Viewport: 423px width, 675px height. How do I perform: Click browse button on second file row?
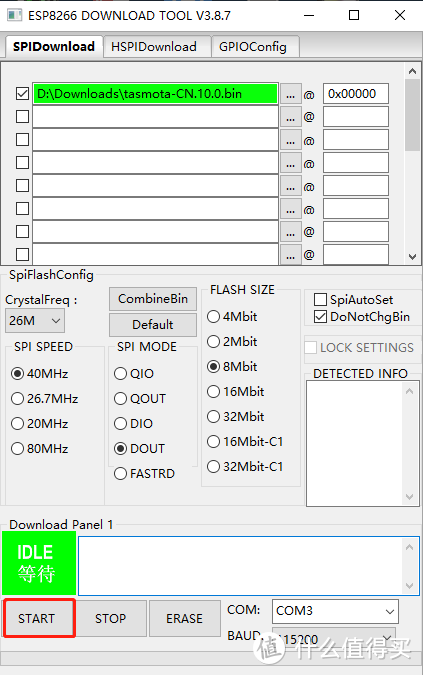[x=290, y=117]
